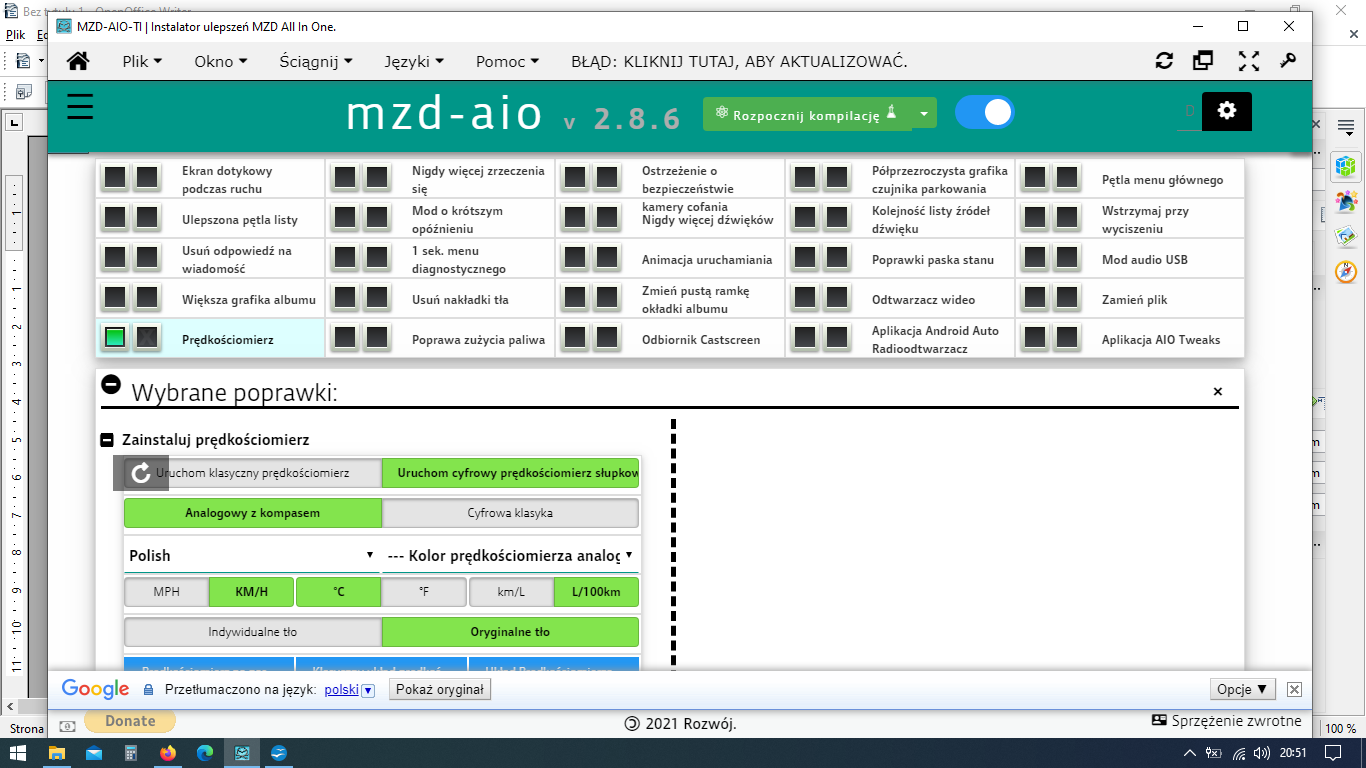
Task: Open the Polish language dropdown
Action: (251, 555)
